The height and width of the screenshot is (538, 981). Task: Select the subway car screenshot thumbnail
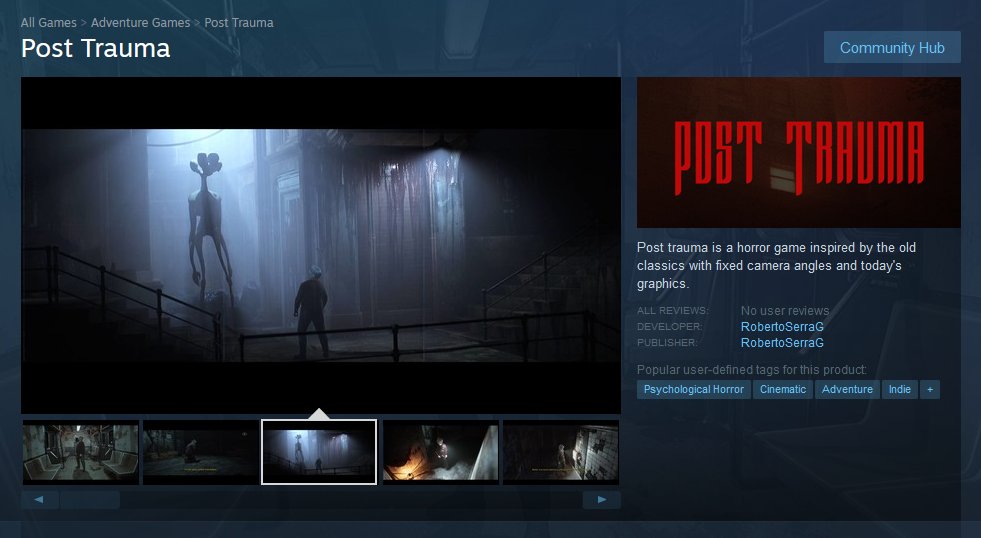(x=81, y=452)
